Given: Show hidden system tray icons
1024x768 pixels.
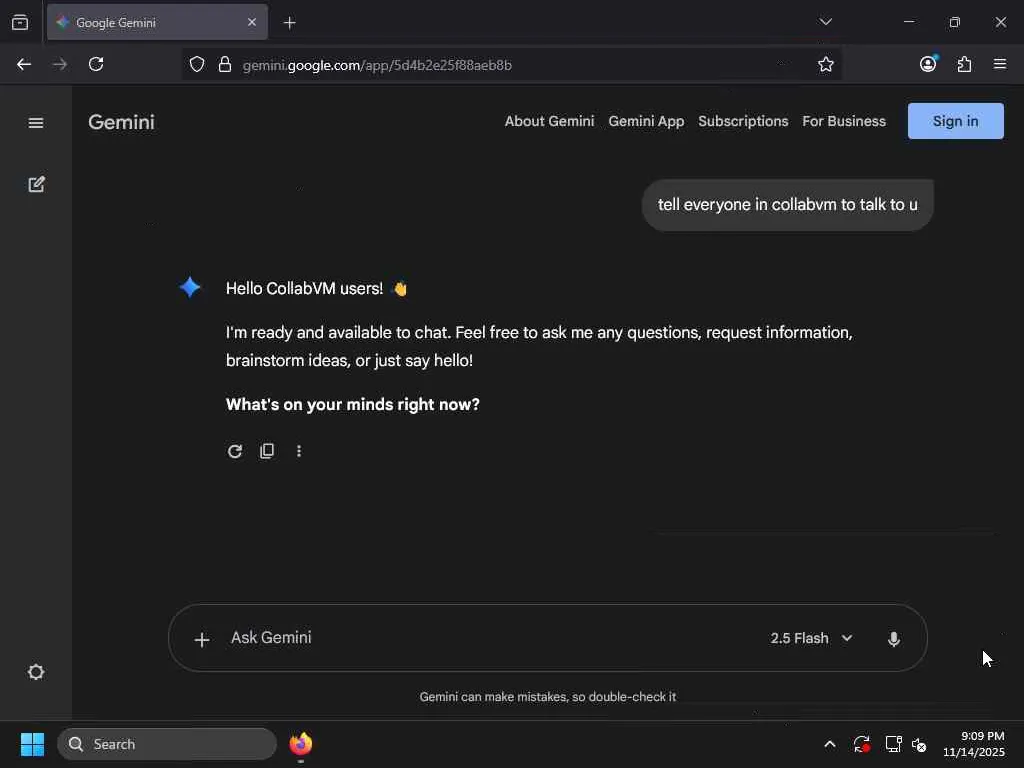Looking at the screenshot, I should [829, 744].
